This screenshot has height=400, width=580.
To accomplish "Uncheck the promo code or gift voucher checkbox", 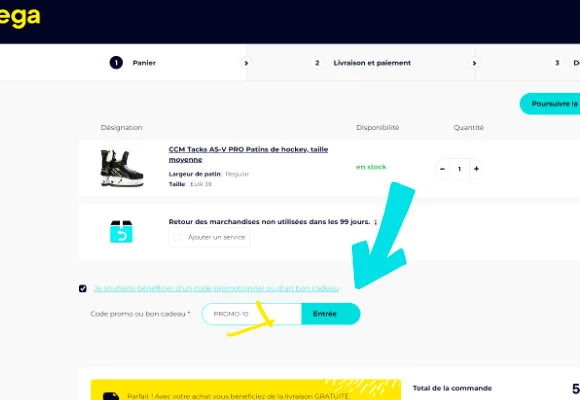I will [x=83, y=288].
